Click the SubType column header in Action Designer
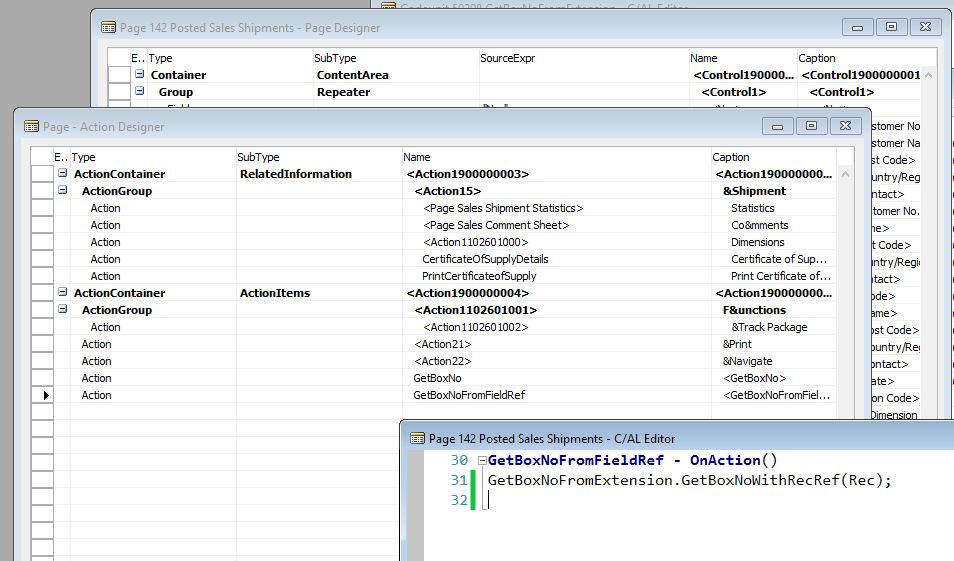954x561 pixels. [x=258, y=157]
